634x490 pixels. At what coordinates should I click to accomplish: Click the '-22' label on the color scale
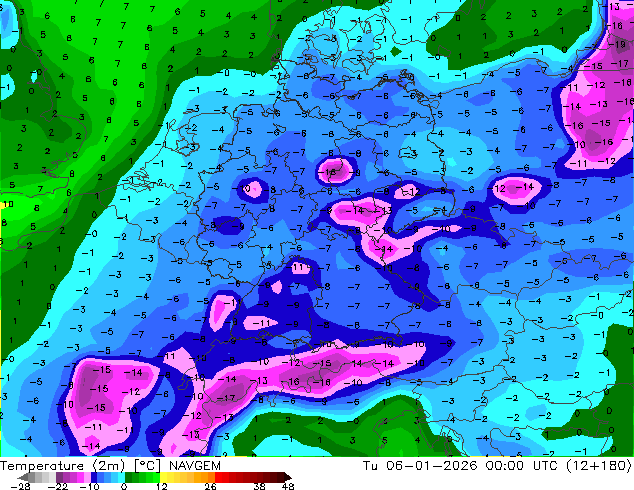(x=58, y=486)
